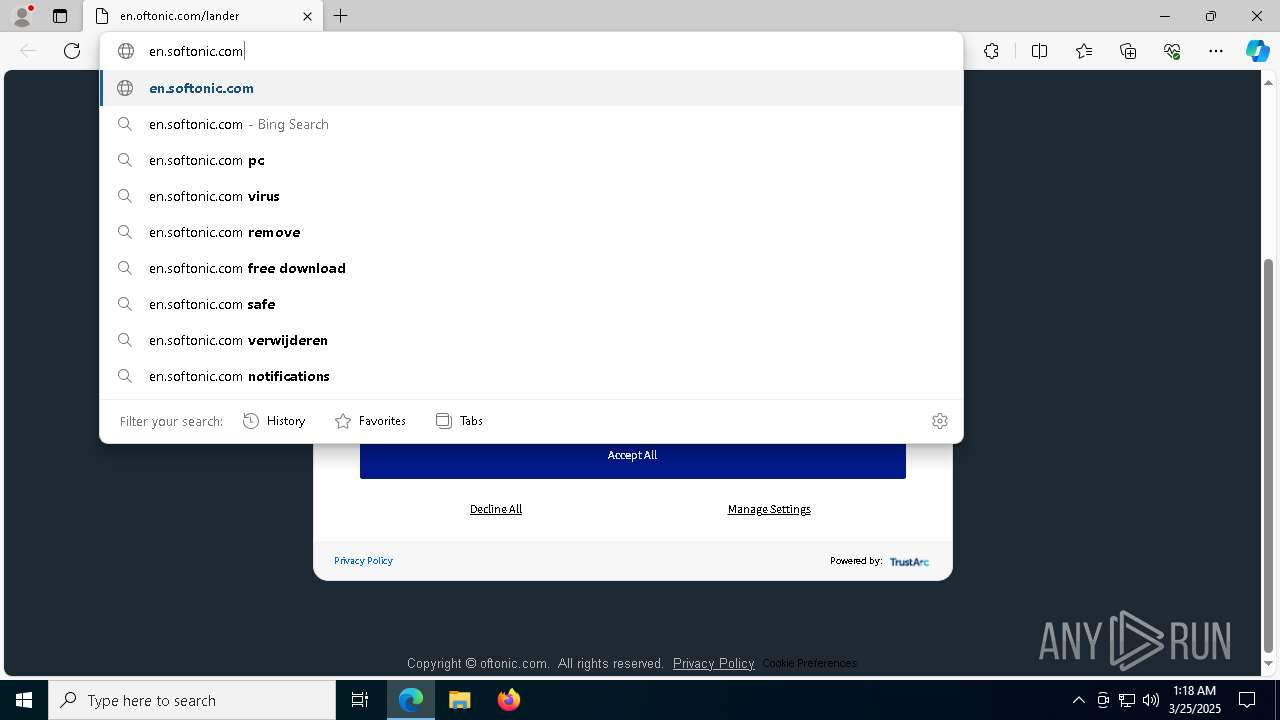The width and height of the screenshot is (1280, 720).
Task: Select the en.softonic.com URL suggestion
Action: pyautogui.click(x=531, y=88)
